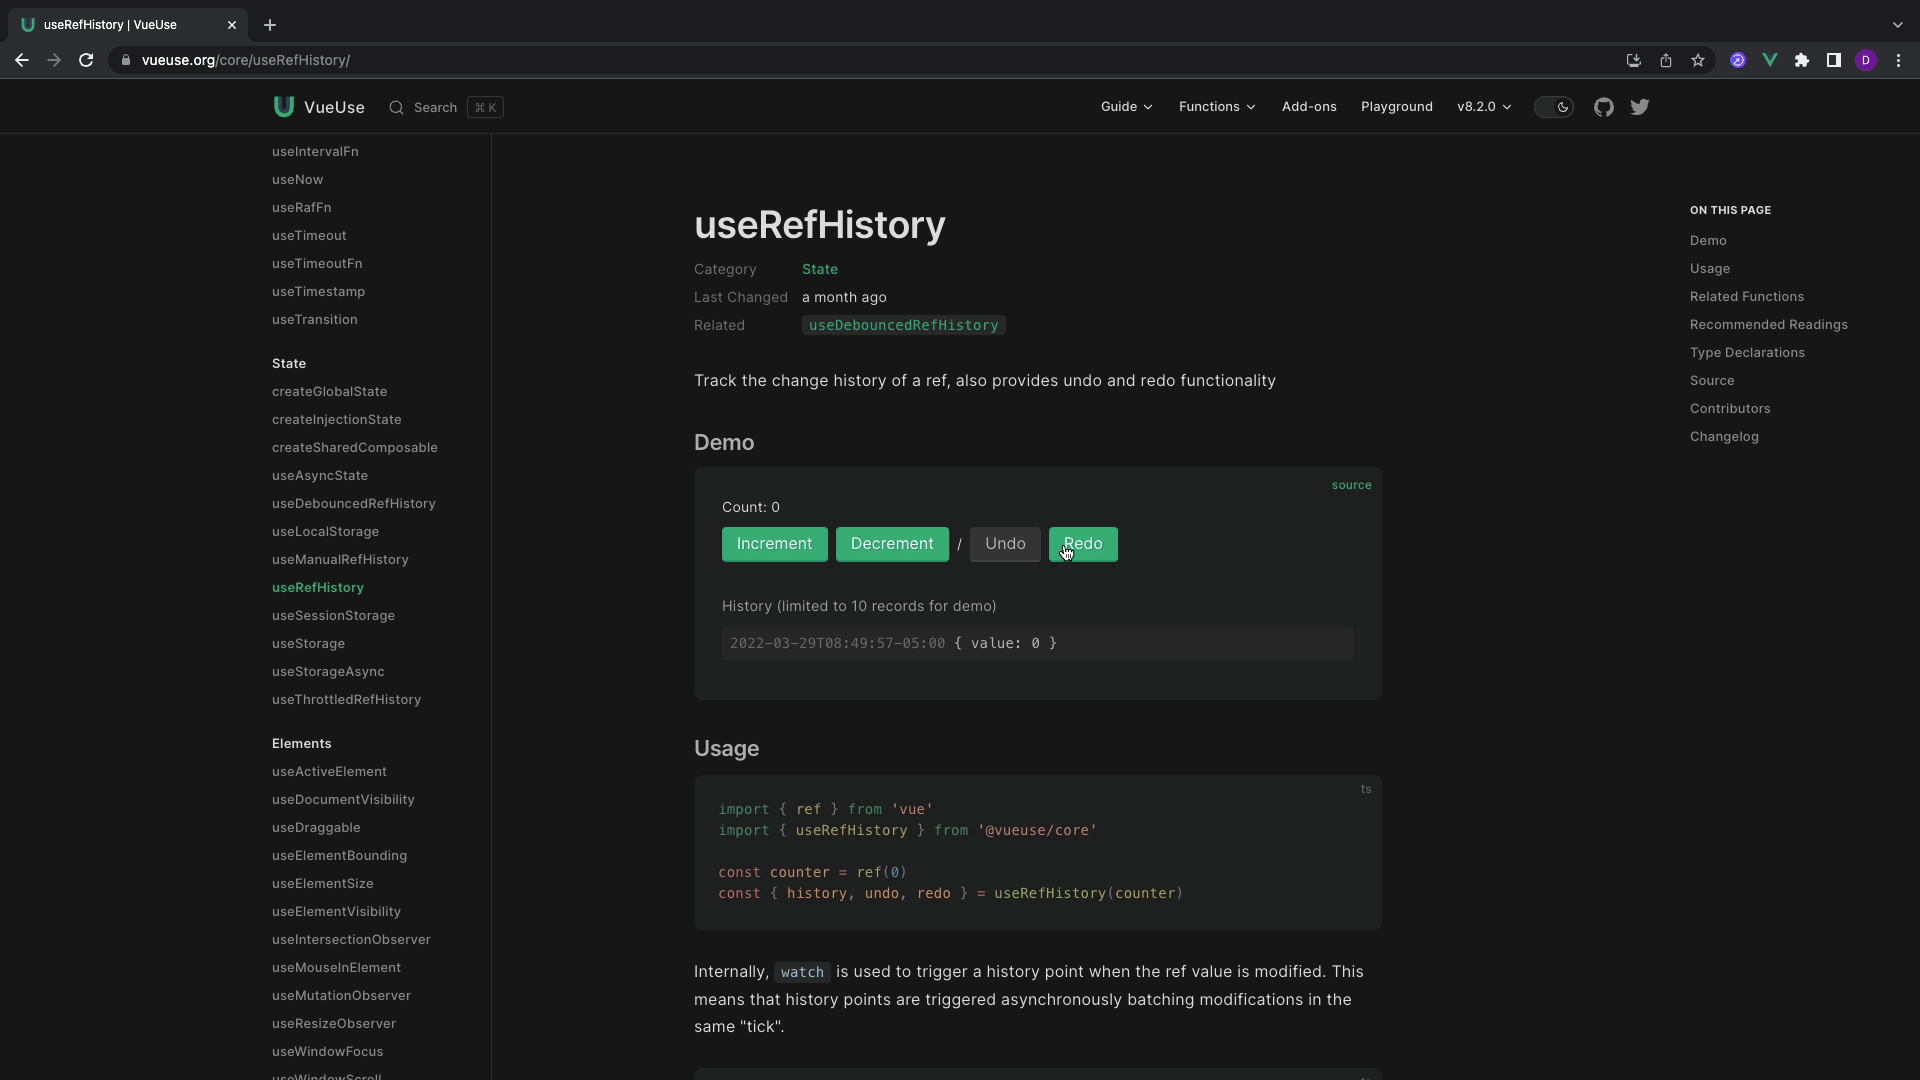The image size is (1920, 1080).
Task: Select useResizeObserver in the sidebar
Action: pyautogui.click(x=334, y=1024)
